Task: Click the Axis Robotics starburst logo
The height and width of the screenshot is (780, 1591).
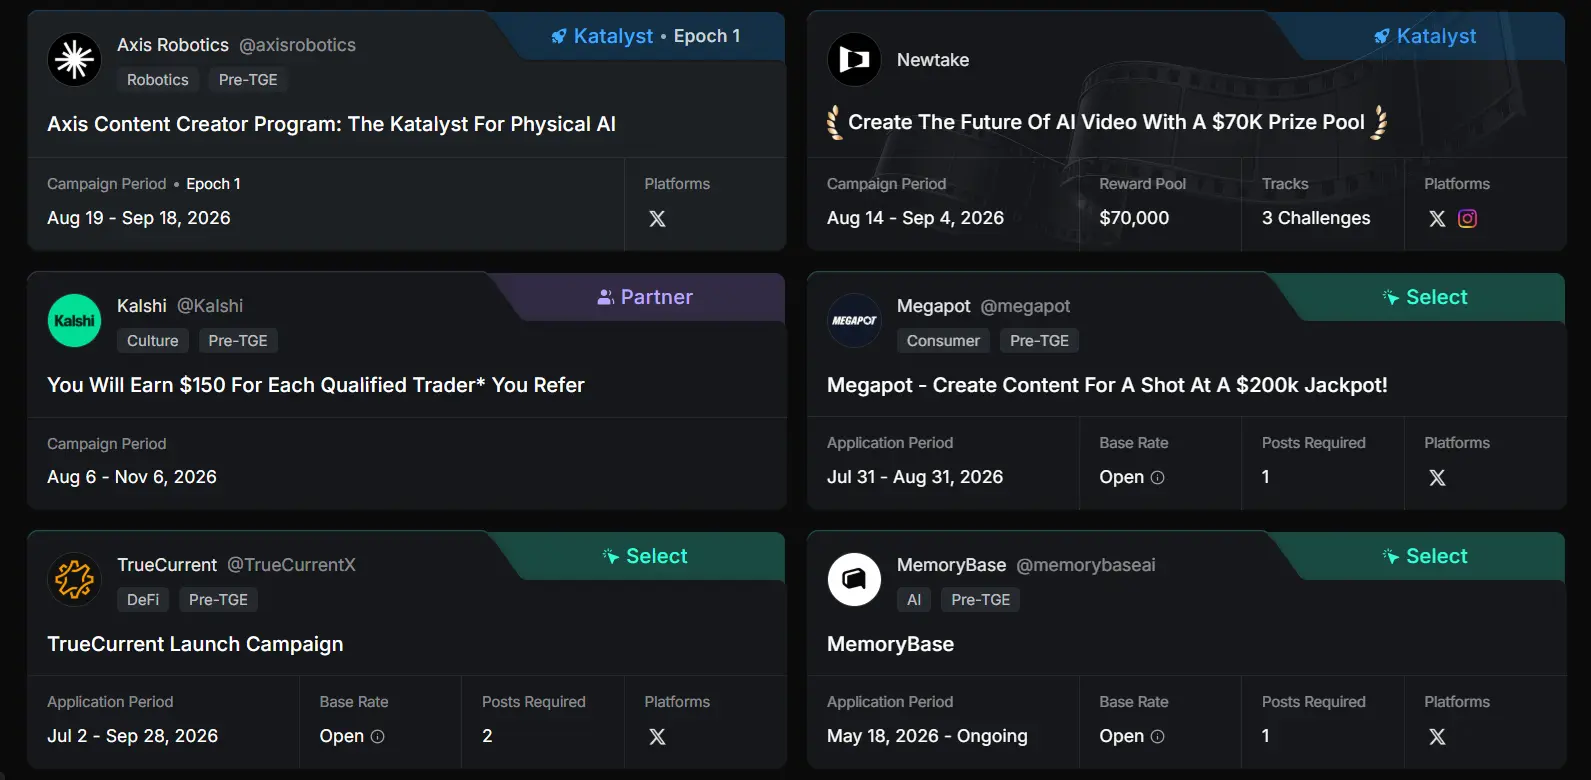Action: (74, 60)
